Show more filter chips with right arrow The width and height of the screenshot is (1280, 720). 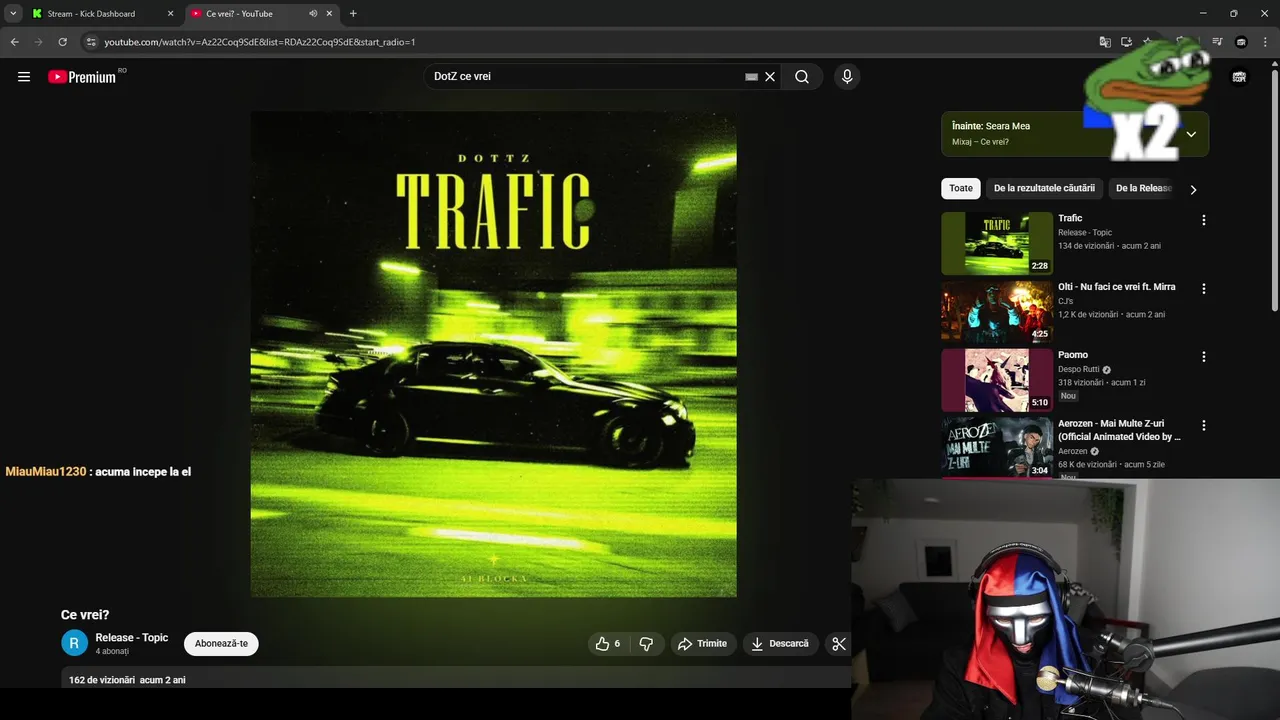[x=1192, y=189]
